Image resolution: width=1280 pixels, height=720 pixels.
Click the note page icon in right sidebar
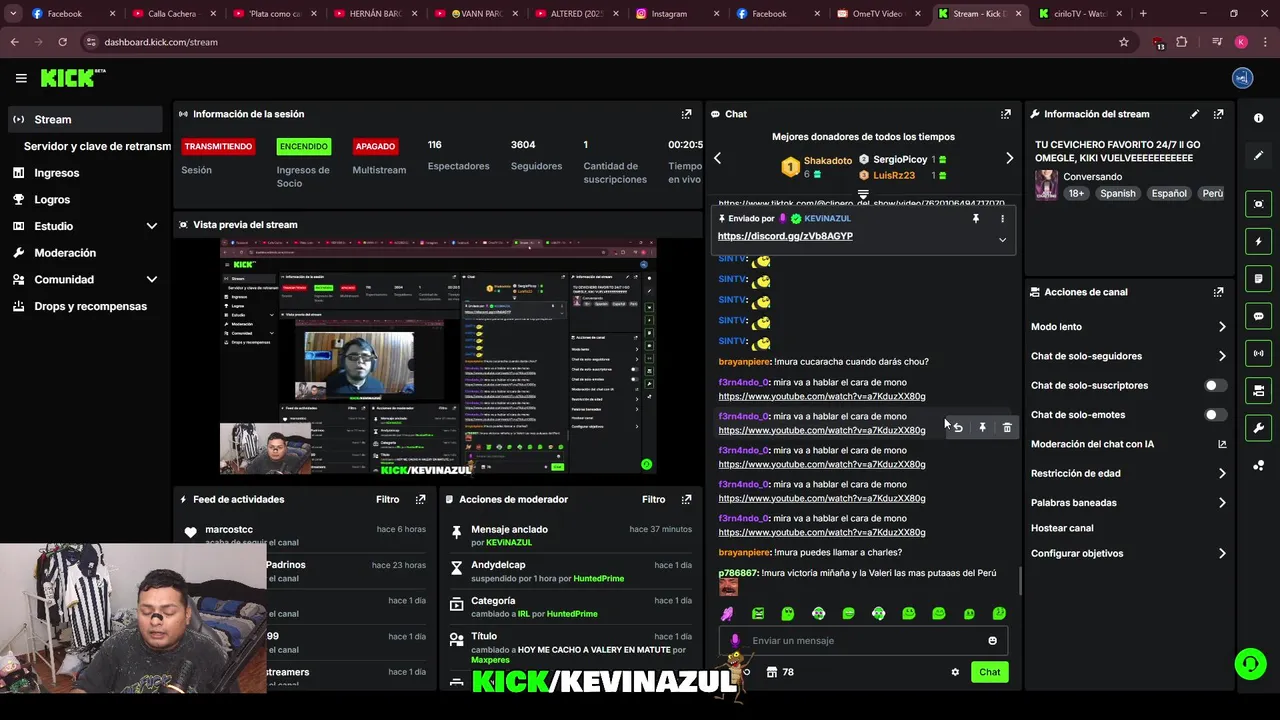click(1258, 278)
